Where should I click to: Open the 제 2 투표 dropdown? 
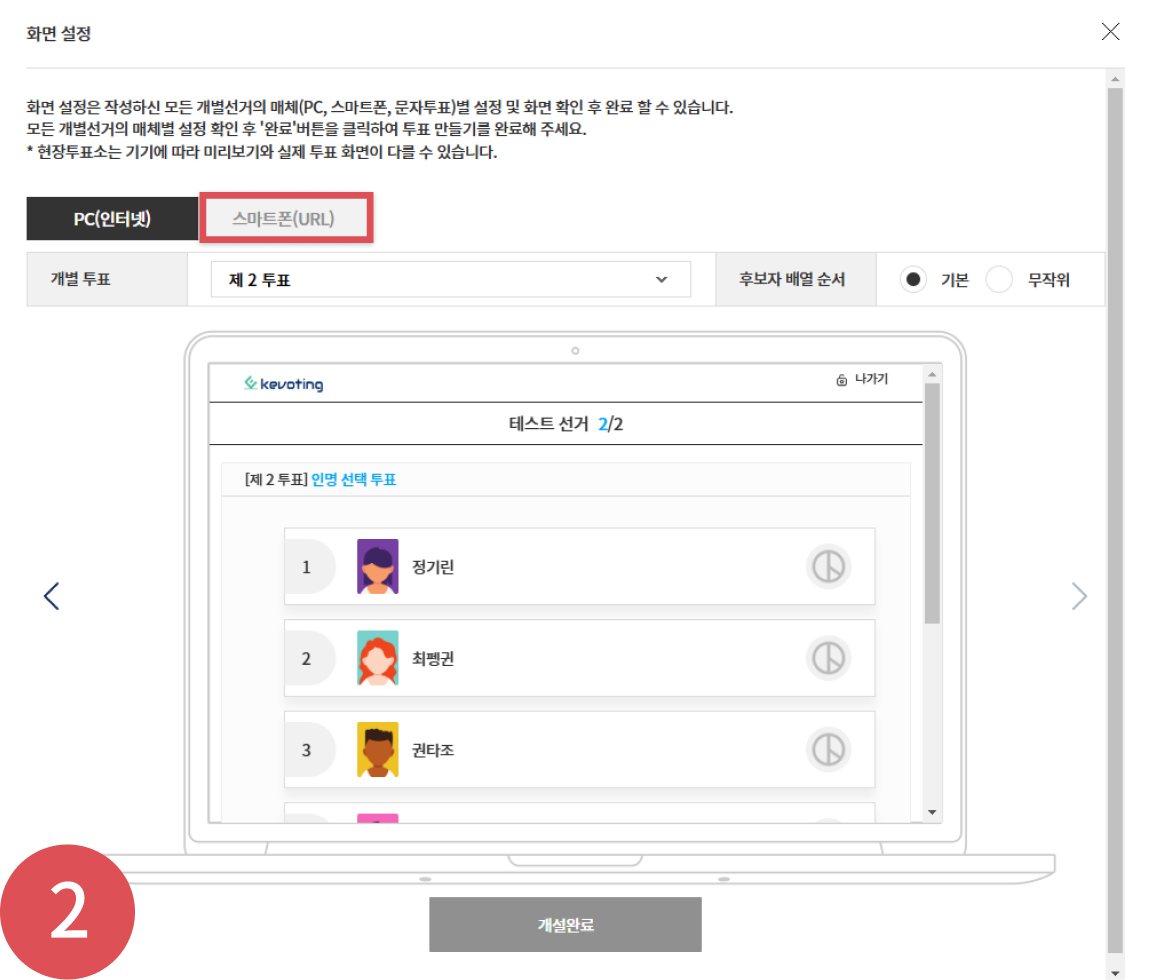tap(451, 280)
